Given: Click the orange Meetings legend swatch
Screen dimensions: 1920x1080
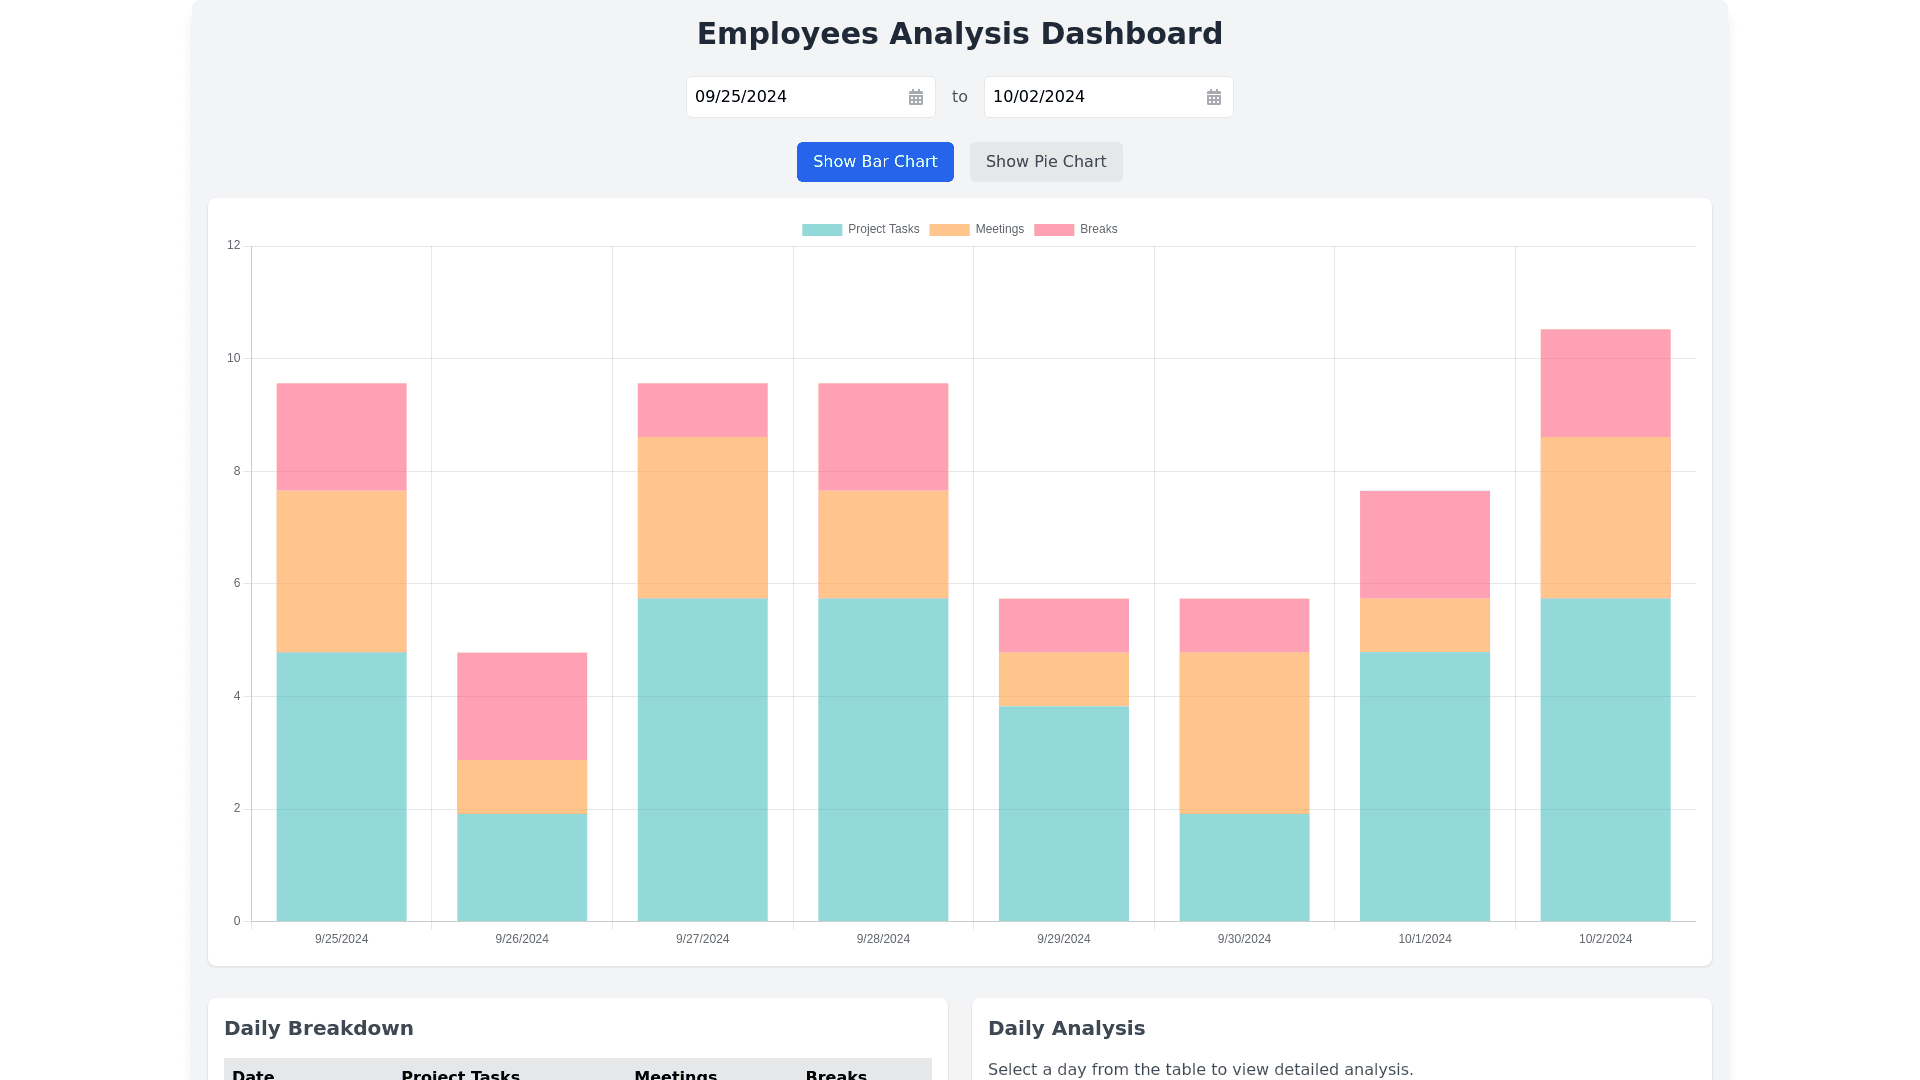Looking at the screenshot, I should click(949, 230).
